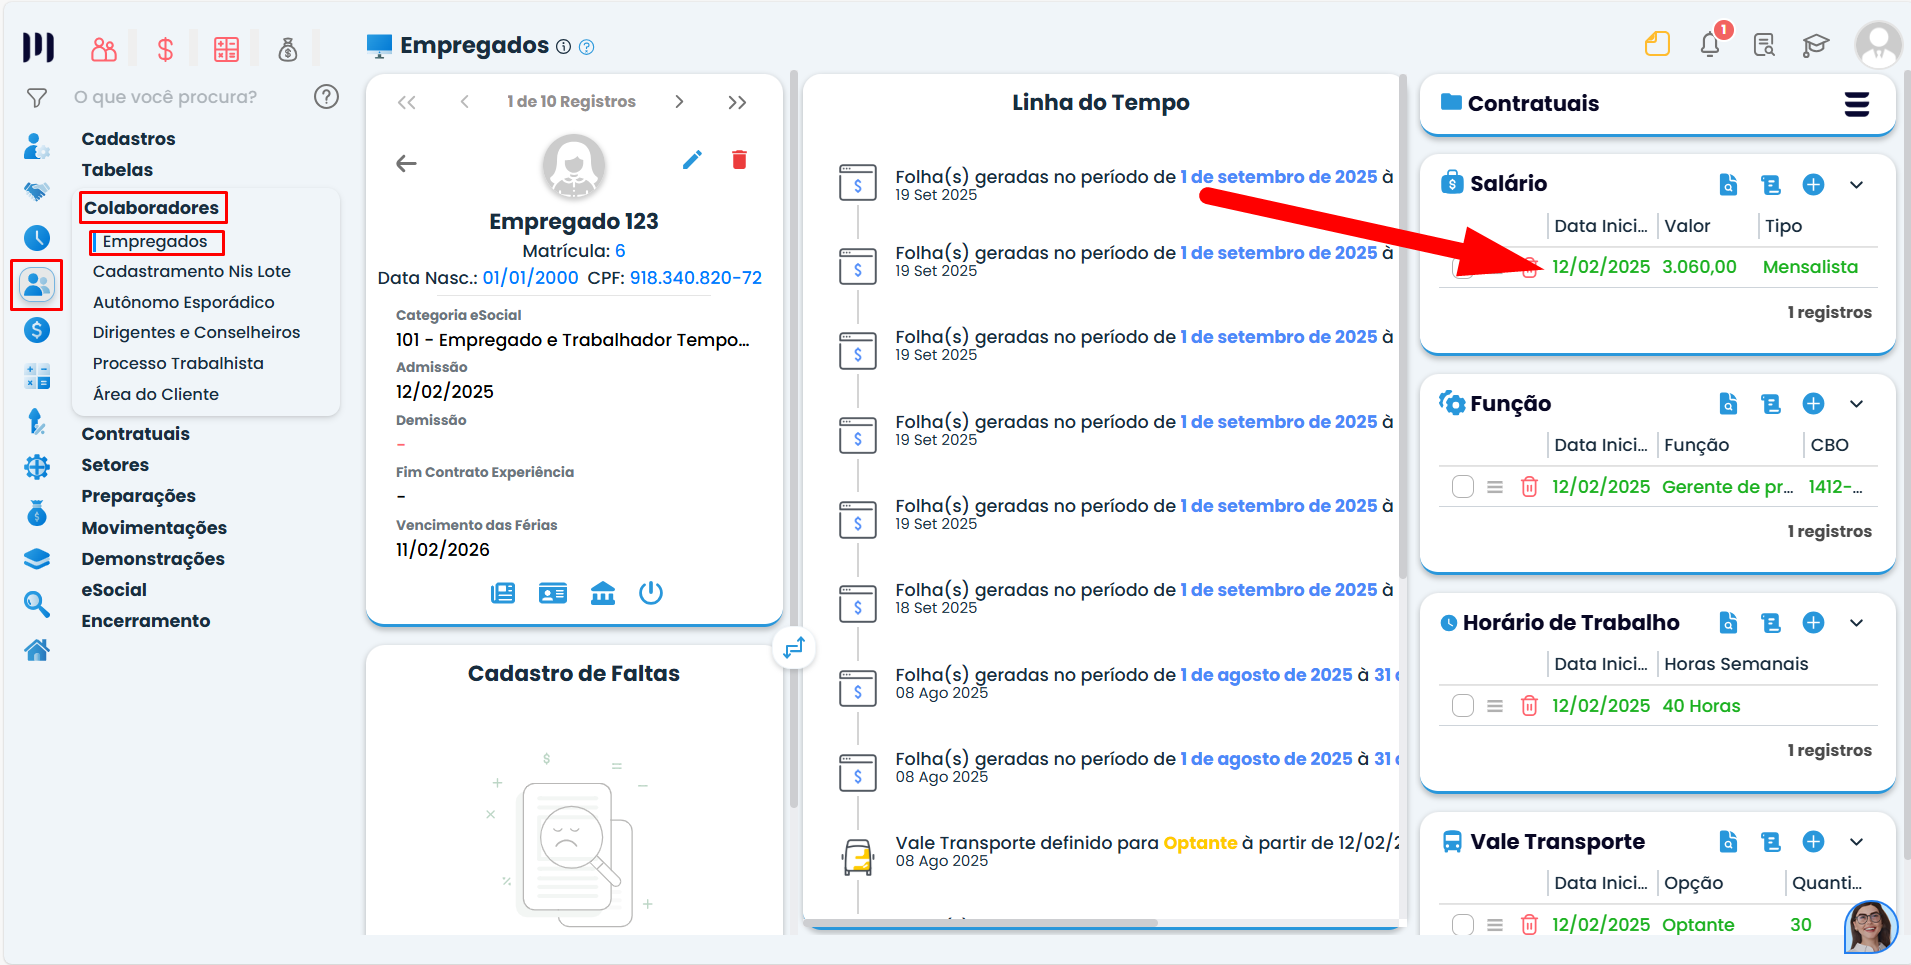Viewport: 1911px width, 965px height.
Task: Open the support chat avatar
Action: [1870, 926]
